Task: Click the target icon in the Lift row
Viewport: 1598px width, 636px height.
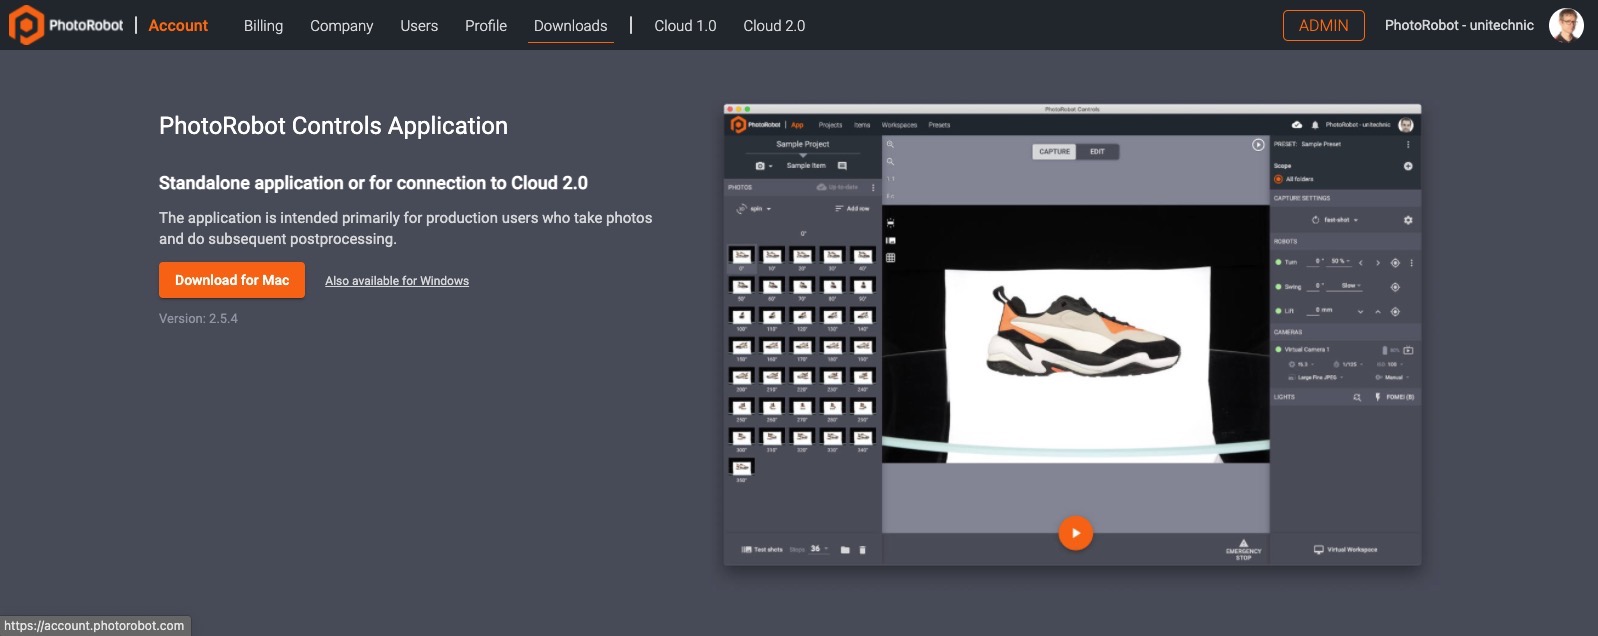Action: tap(1395, 311)
